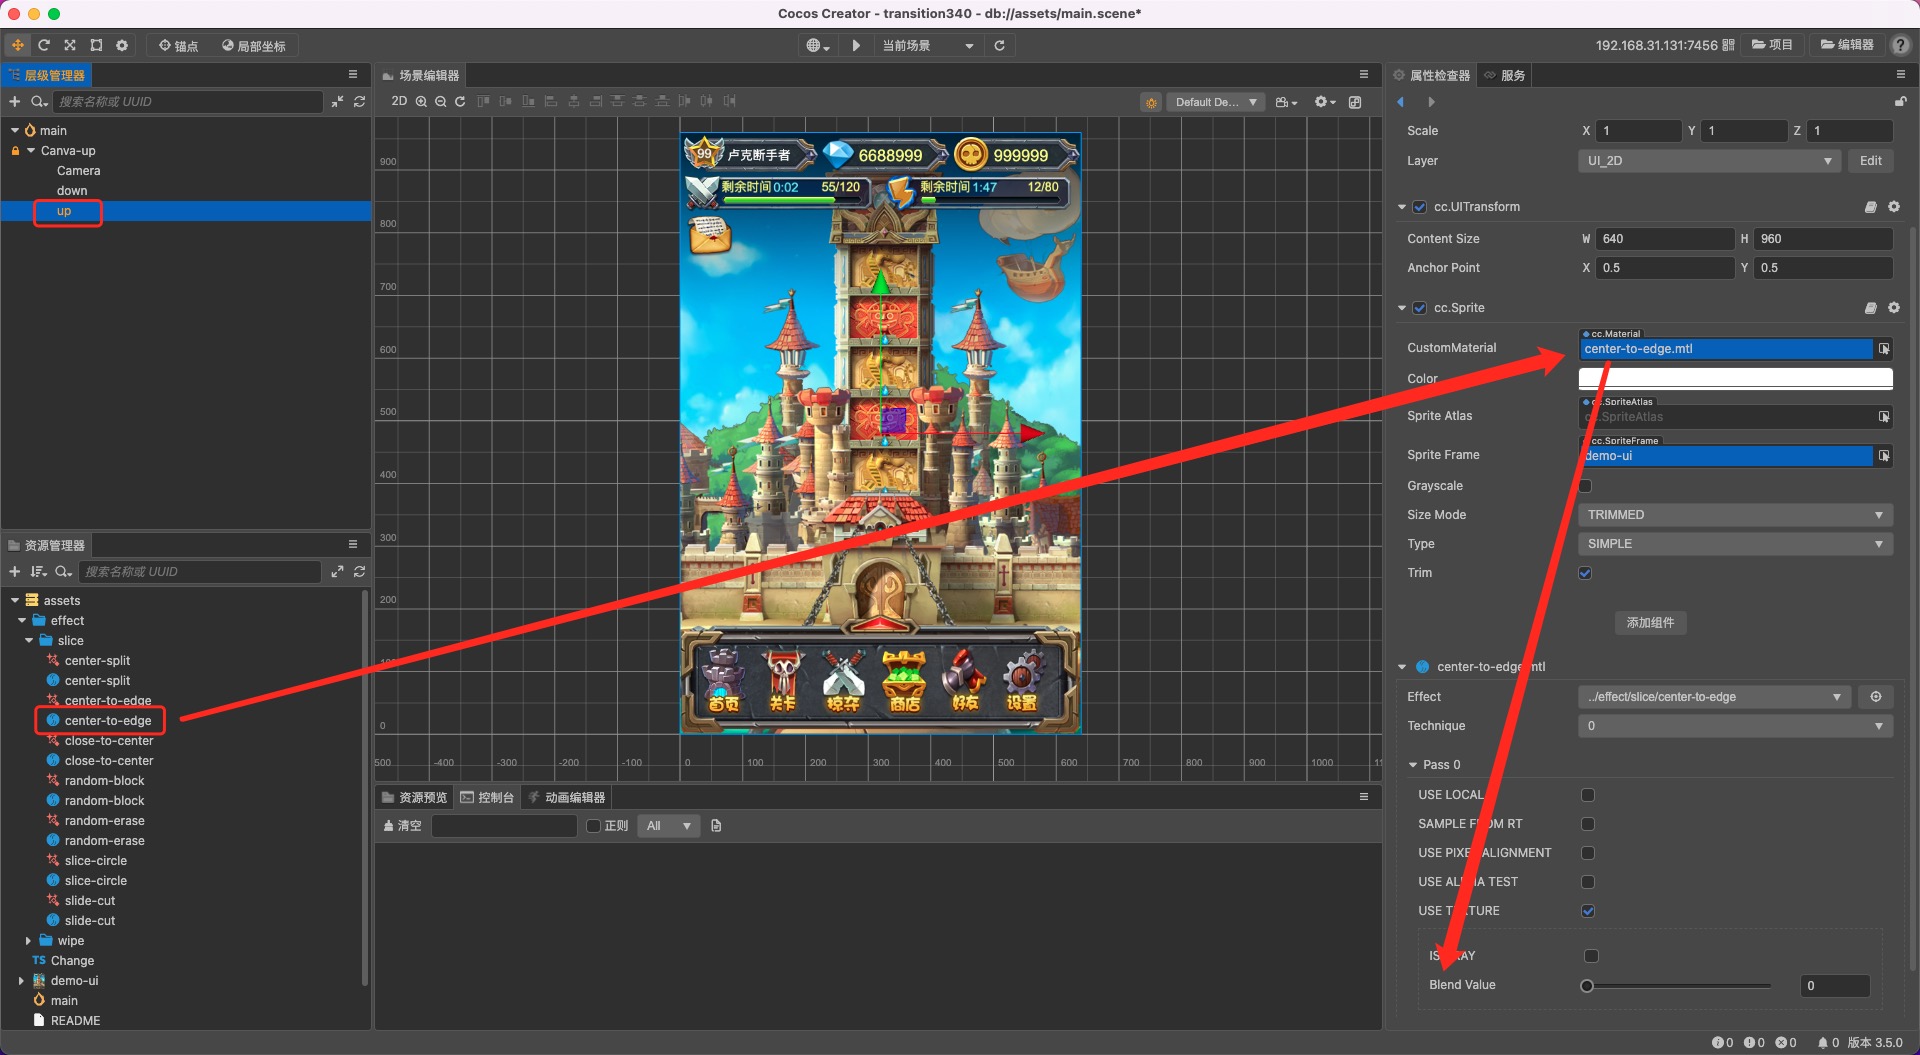Open the 当前场景 preview scene dropdown
Screen dimensions: 1920x1055
tap(927, 46)
